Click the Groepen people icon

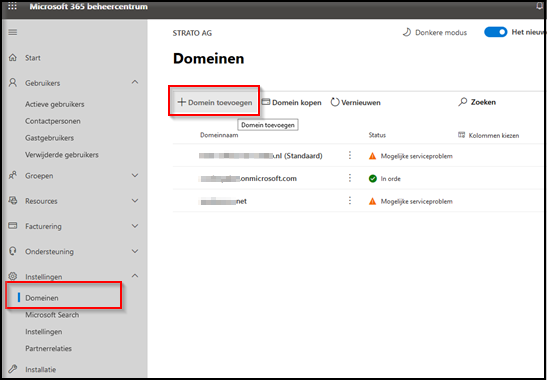tap(13, 176)
